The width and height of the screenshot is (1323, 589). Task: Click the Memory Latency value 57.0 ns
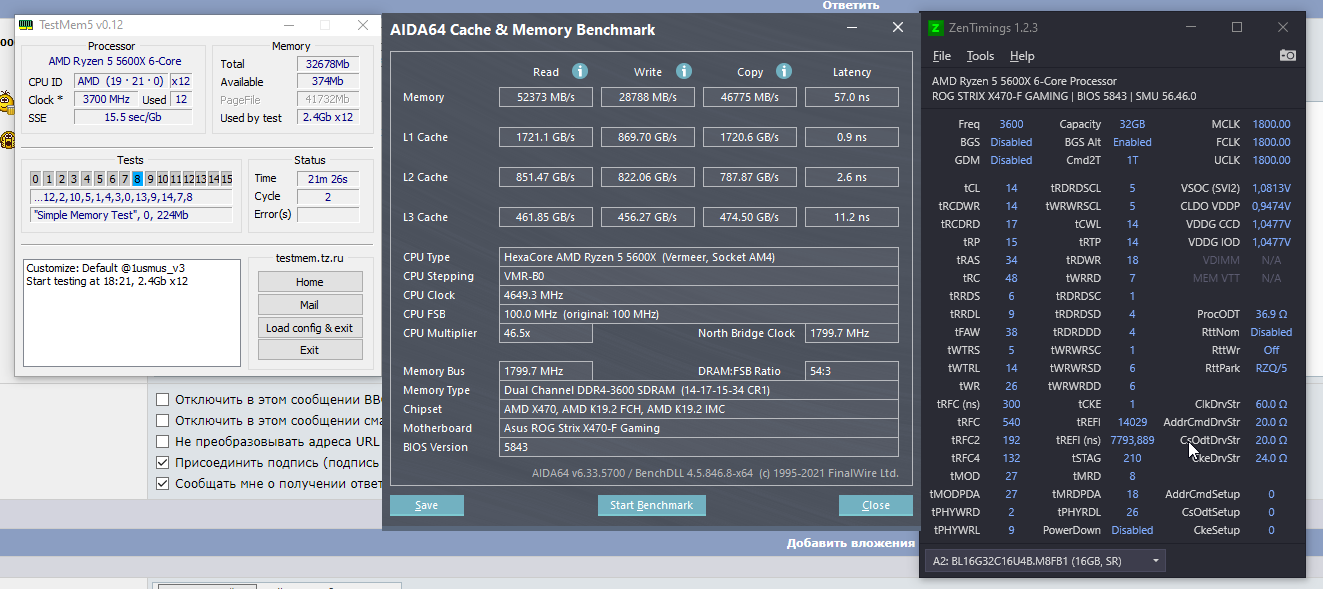[x=851, y=97]
